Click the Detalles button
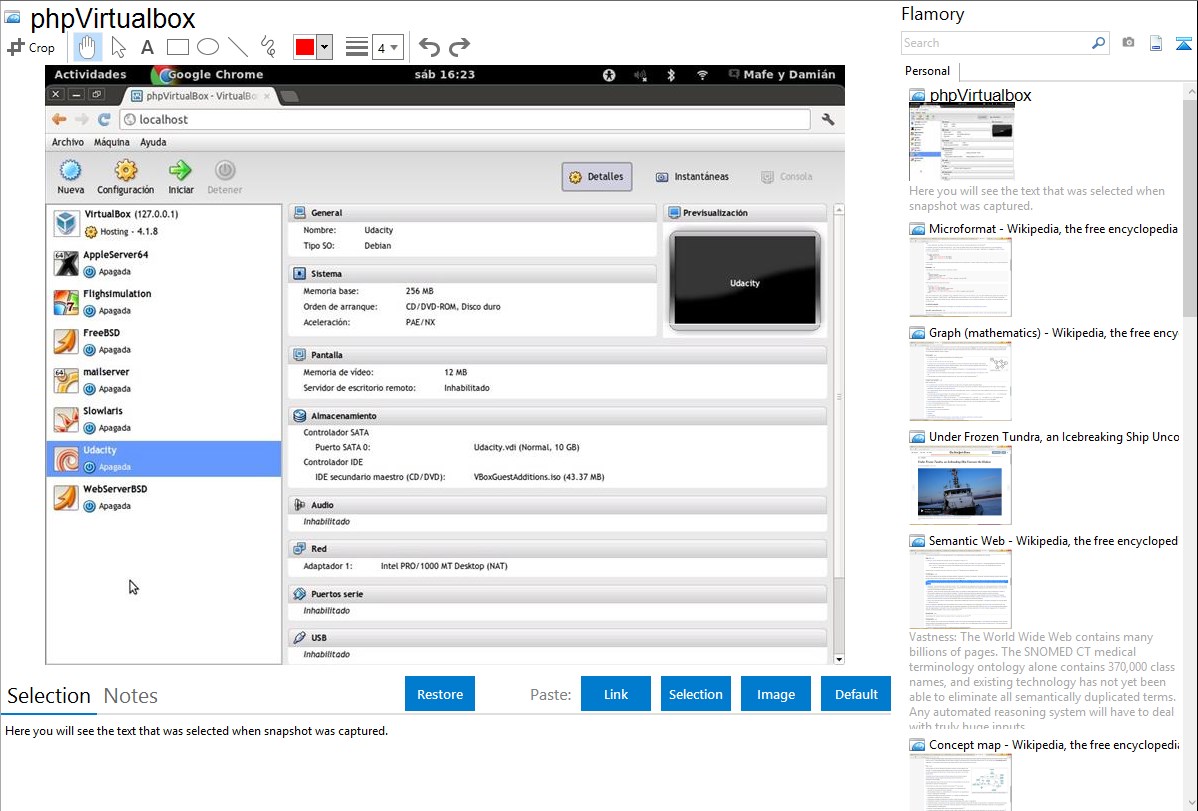Screen dimensions: 1198x811 [x=597, y=177]
